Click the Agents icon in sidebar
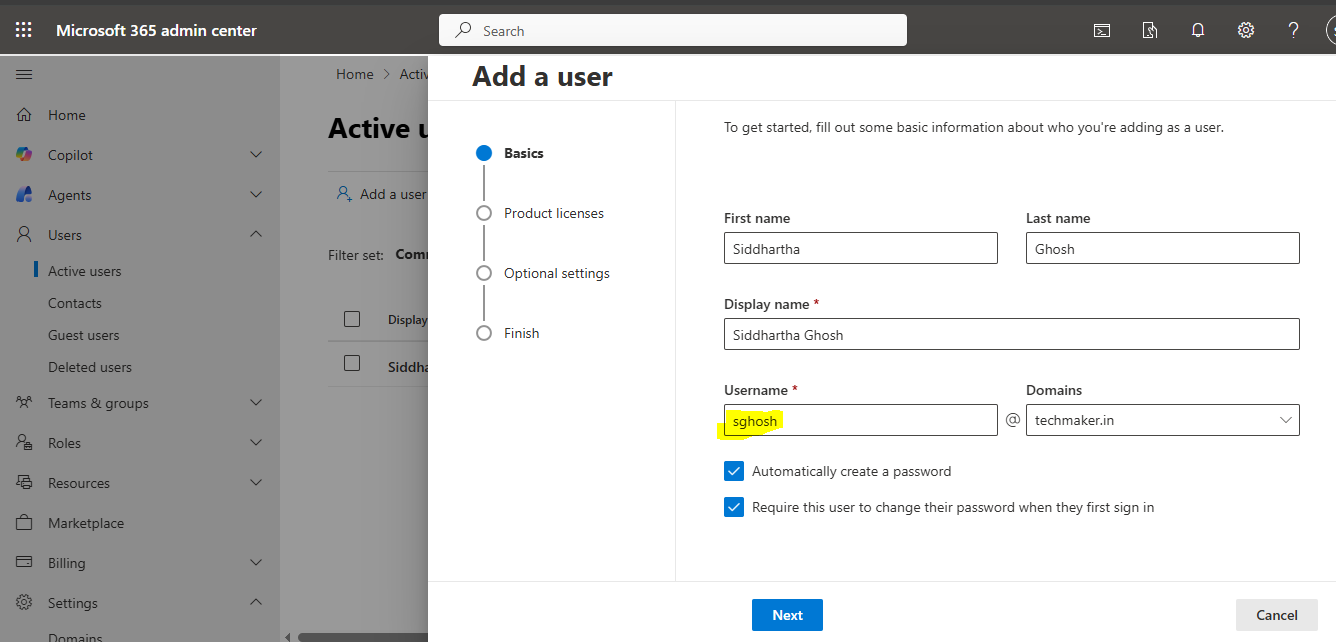 click(x=25, y=195)
